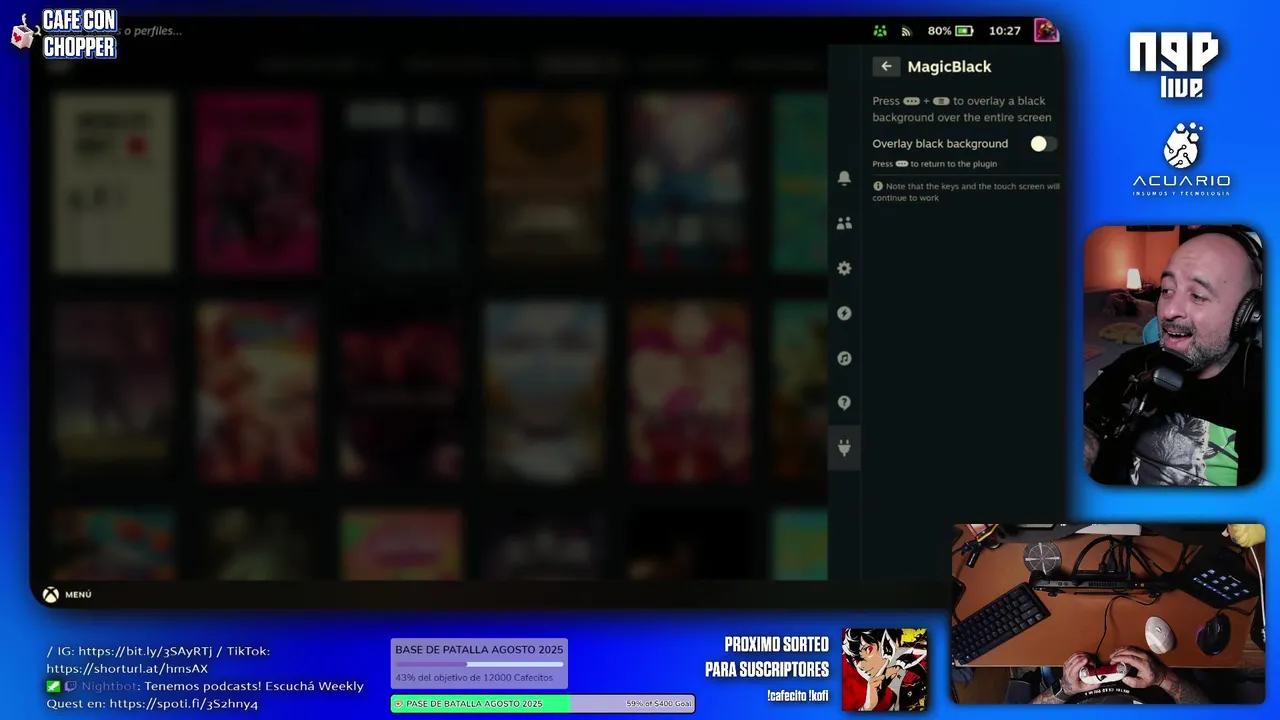Screen dimensions: 1280x720
Task: Click the MENÚ label in footer
Action: pyautogui.click(x=78, y=594)
